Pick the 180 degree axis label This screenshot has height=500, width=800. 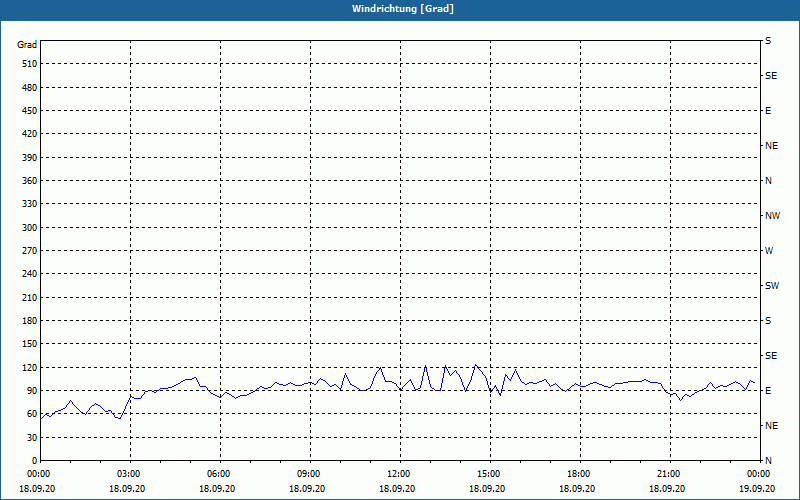pos(30,320)
